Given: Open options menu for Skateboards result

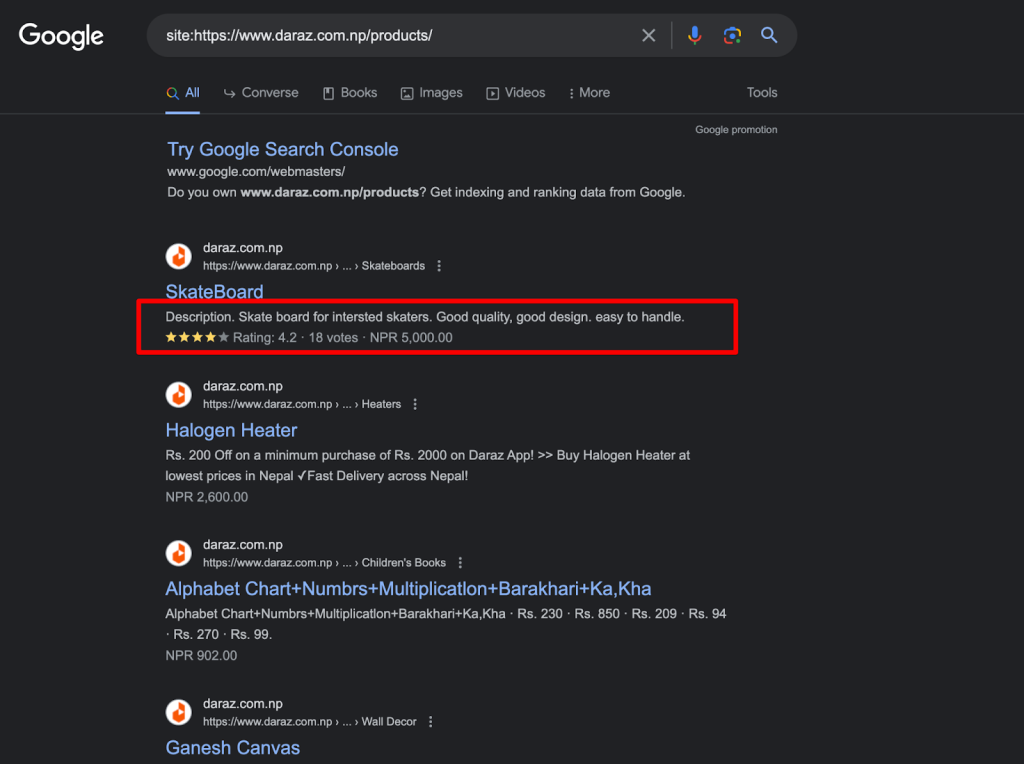Looking at the screenshot, I should 439,266.
